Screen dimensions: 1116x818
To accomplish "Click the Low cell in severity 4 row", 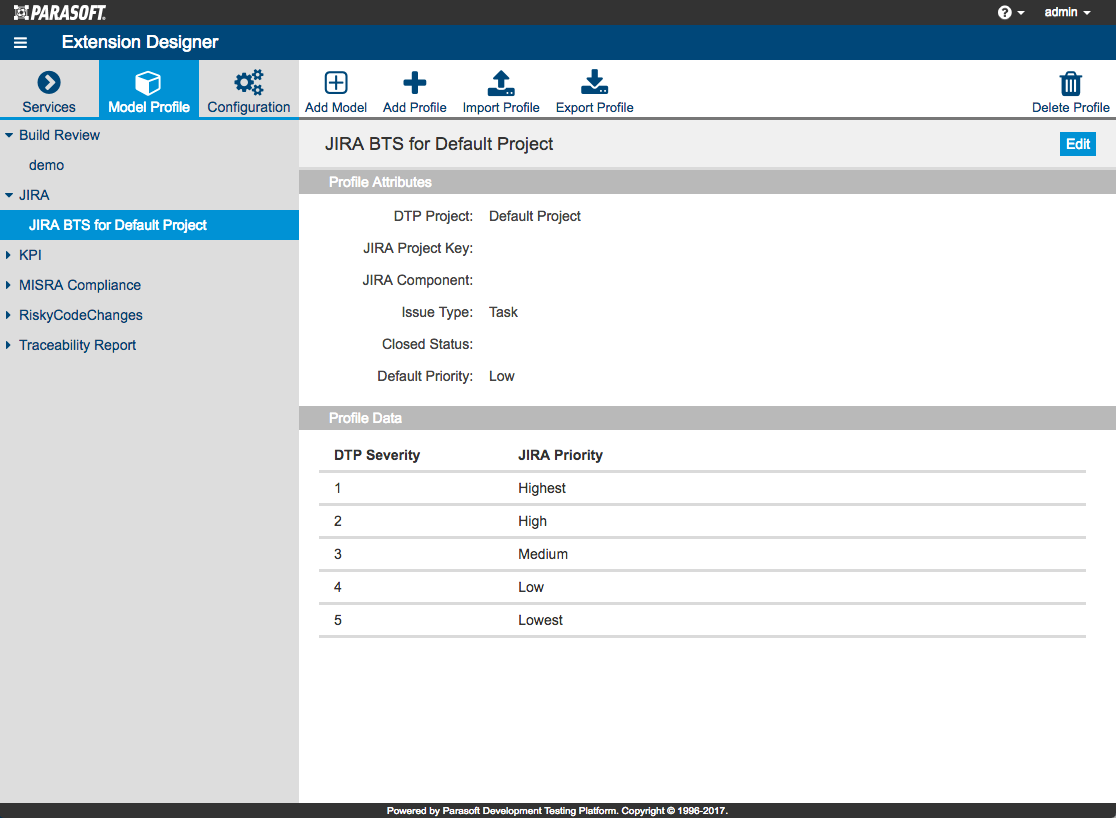I will [531, 587].
